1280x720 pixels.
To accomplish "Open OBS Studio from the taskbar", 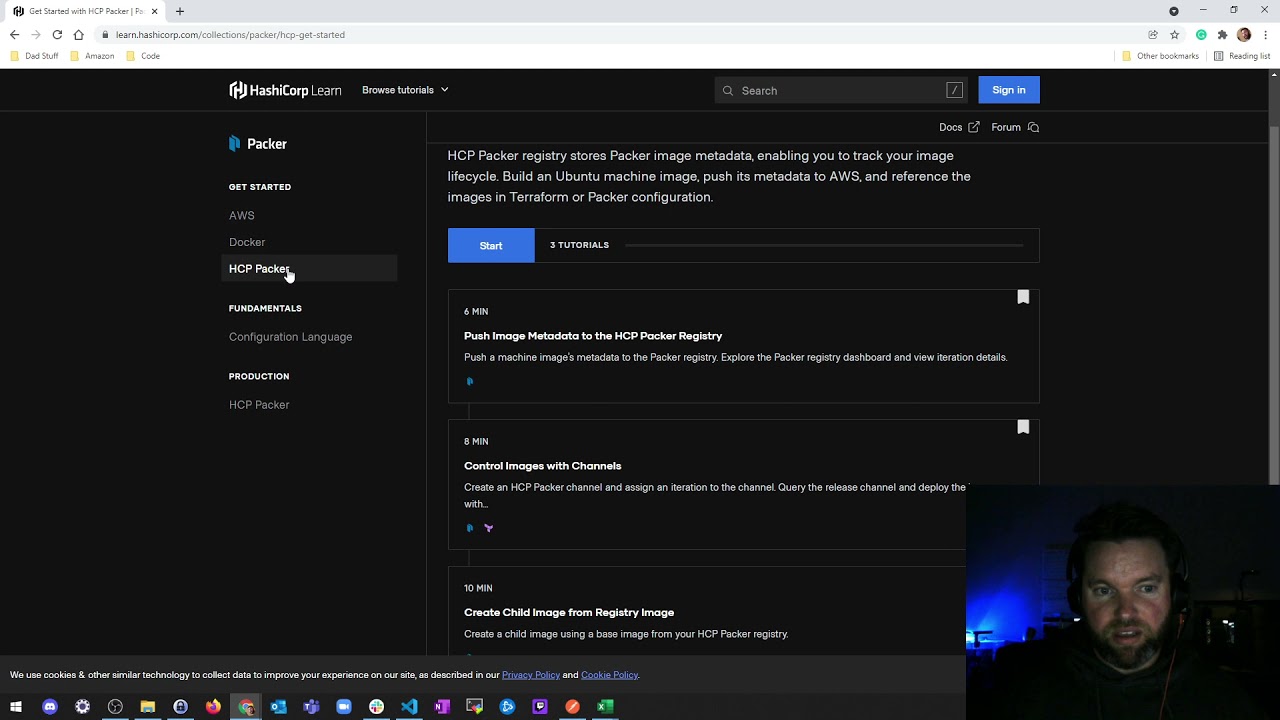I will (115, 707).
